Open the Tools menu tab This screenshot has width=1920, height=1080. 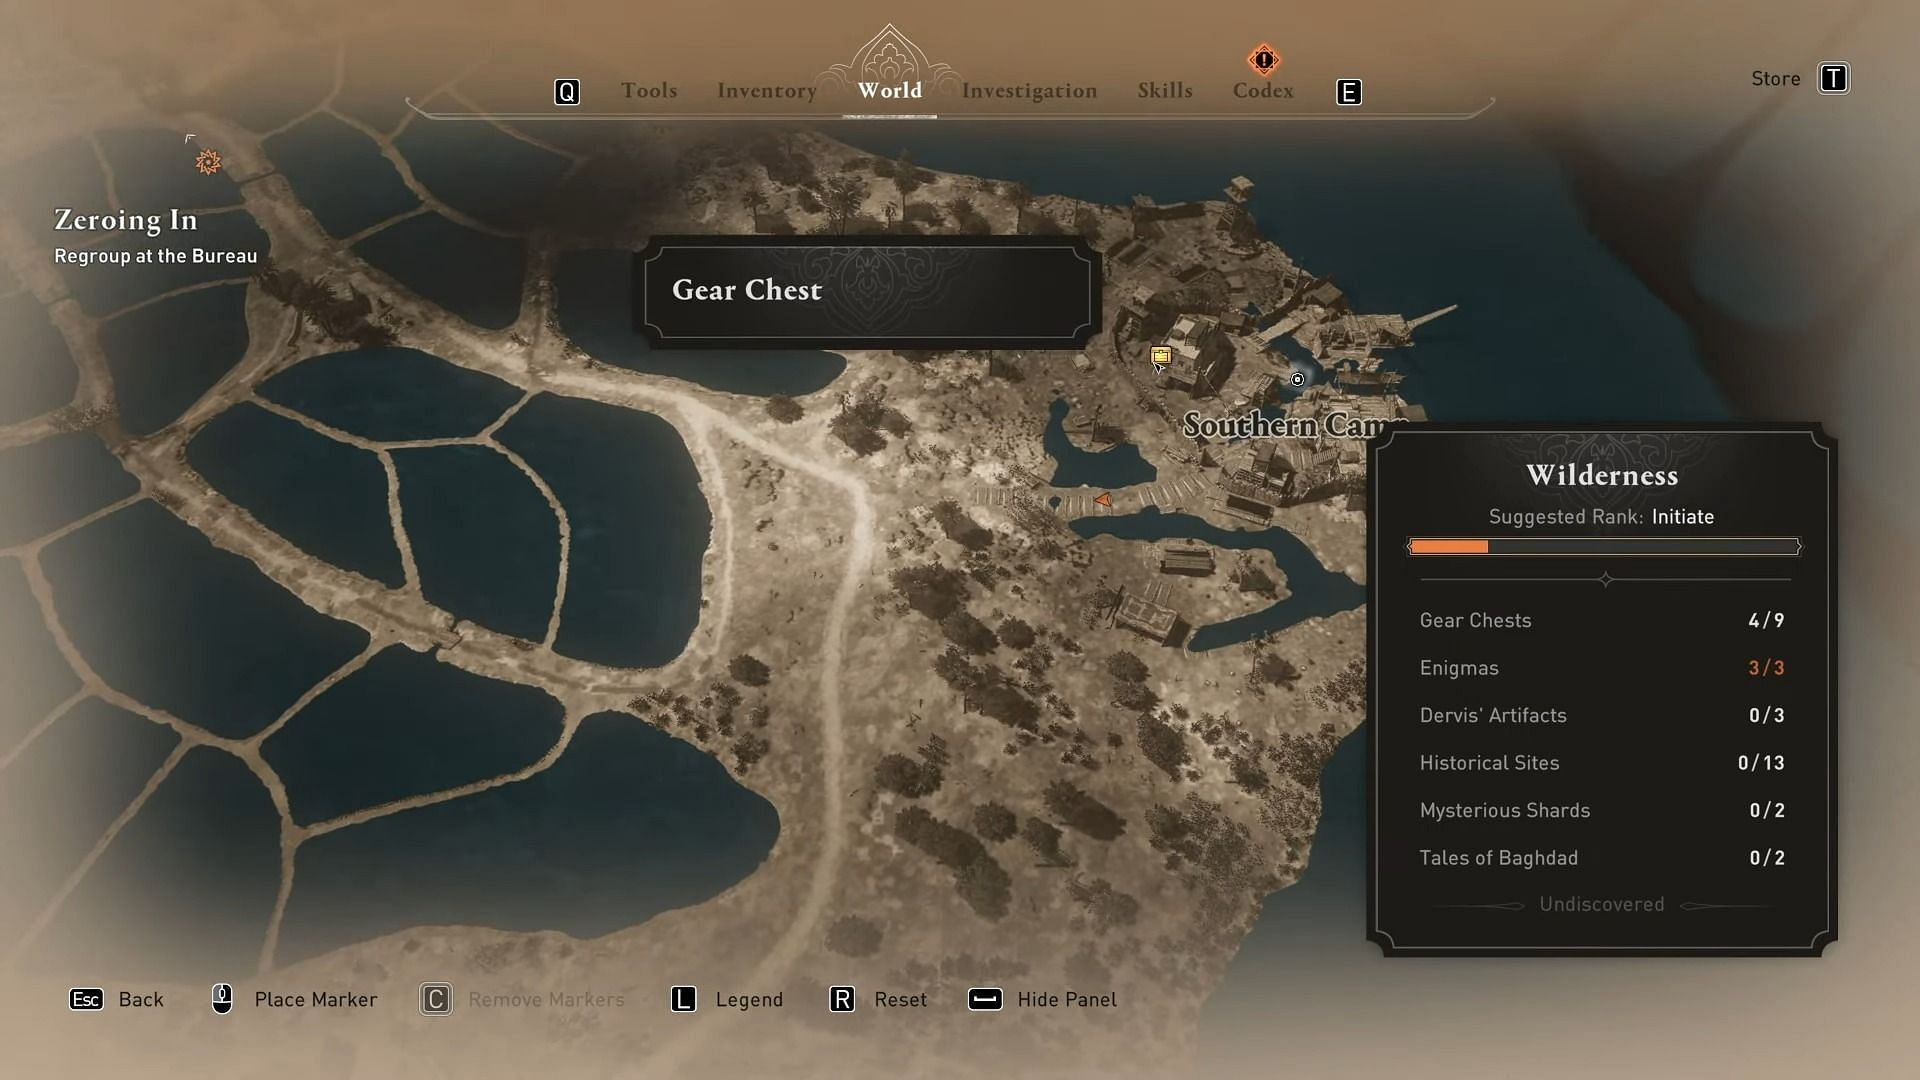click(x=649, y=90)
